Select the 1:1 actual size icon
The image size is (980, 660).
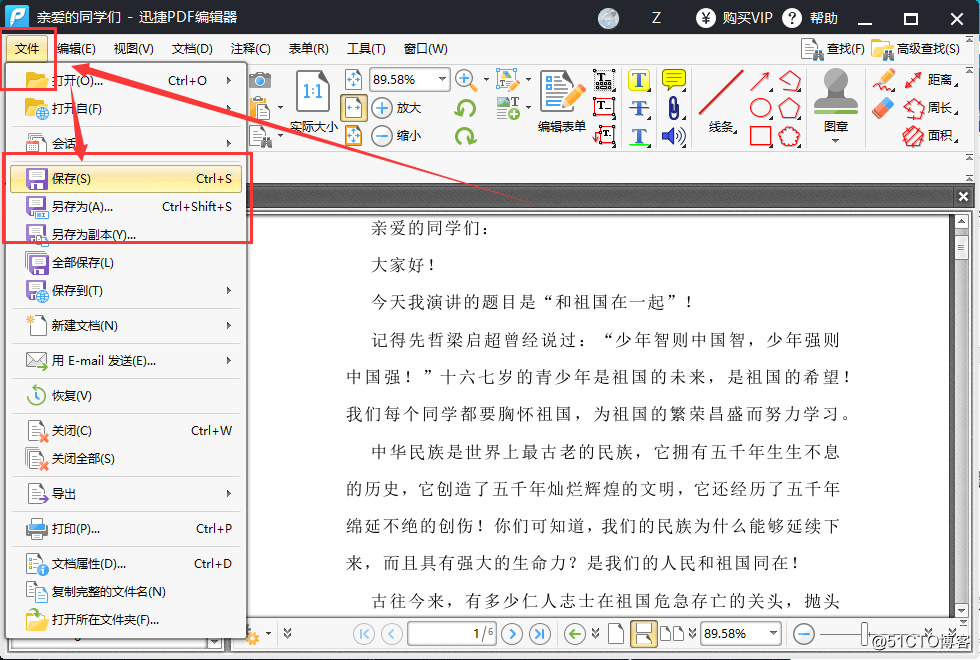[x=312, y=92]
